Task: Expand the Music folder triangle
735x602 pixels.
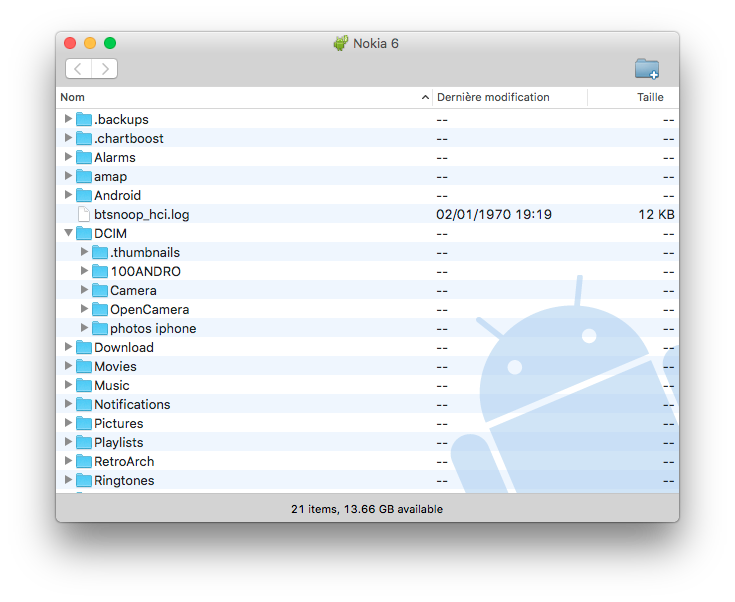Action: 68,384
